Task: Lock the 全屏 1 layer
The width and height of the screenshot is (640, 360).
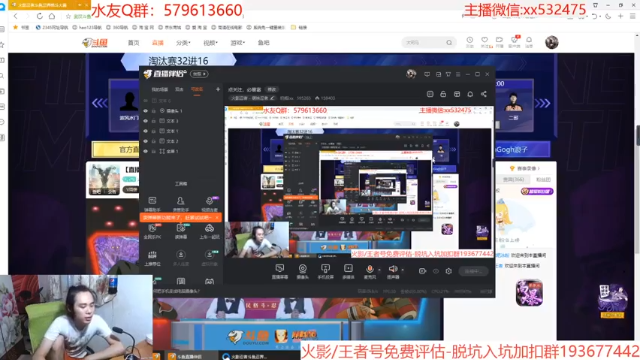Action: coord(154,151)
